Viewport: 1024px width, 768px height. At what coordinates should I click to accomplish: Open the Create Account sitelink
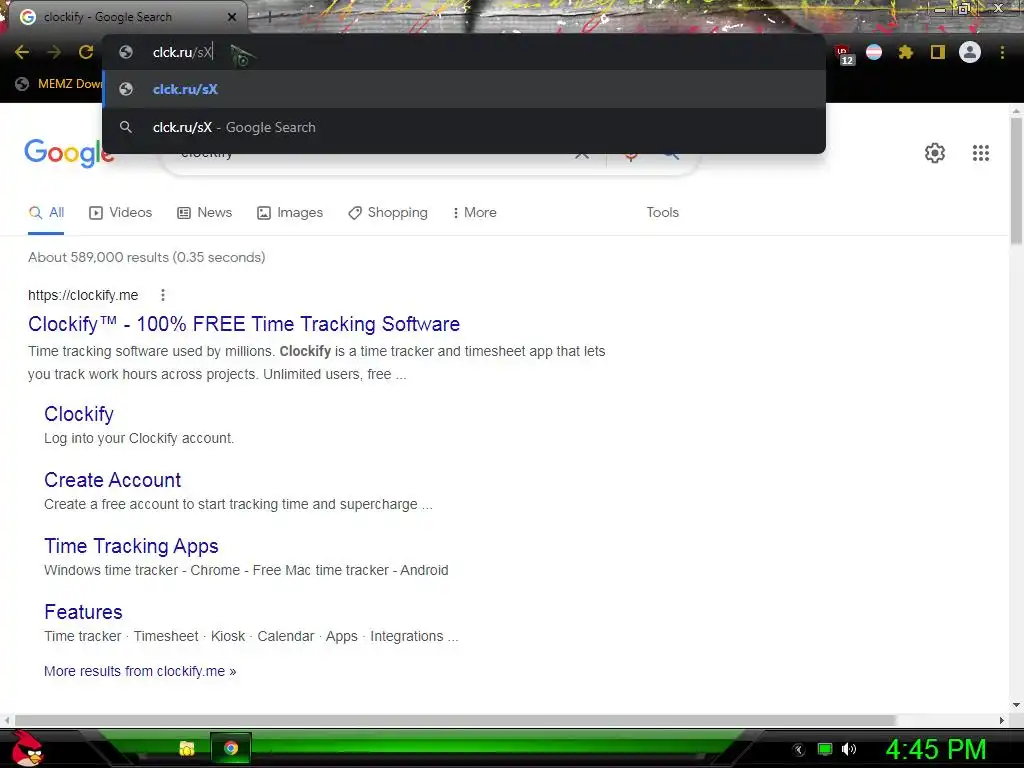[112, 480]
